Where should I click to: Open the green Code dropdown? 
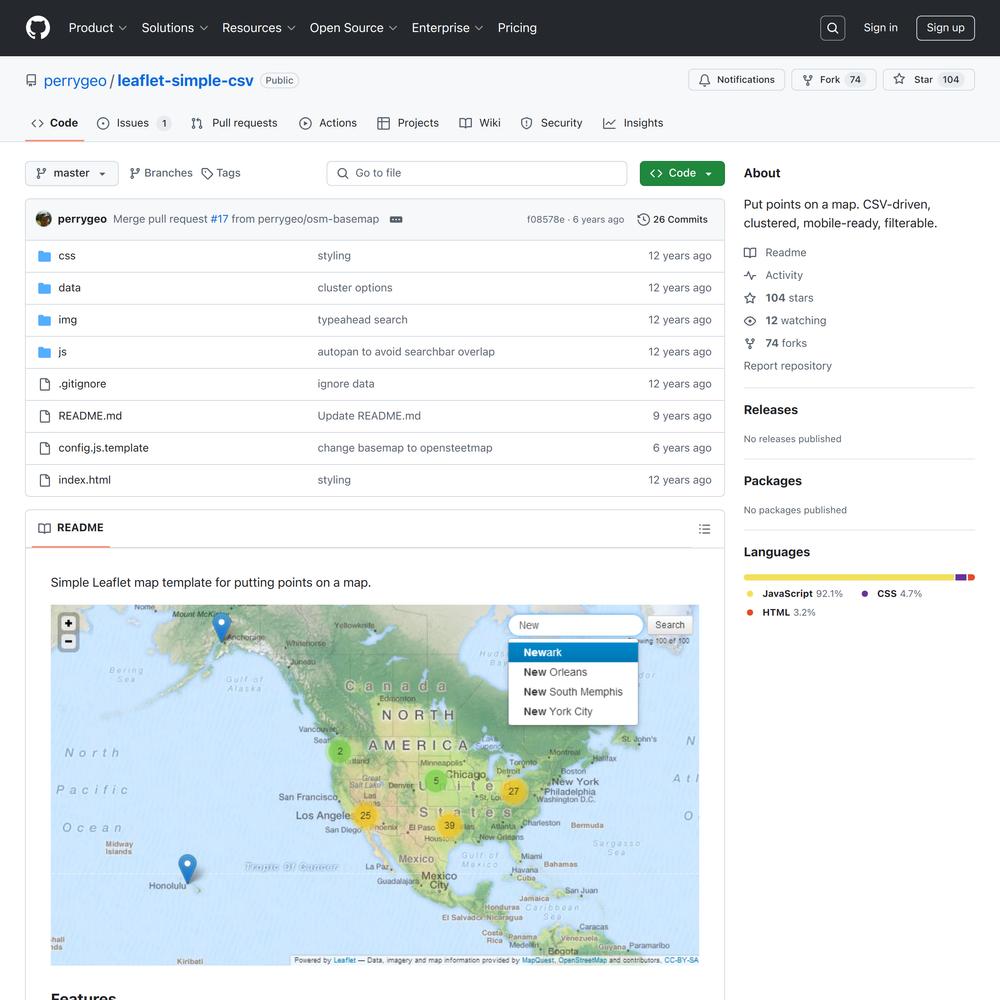tap(682, 173)
